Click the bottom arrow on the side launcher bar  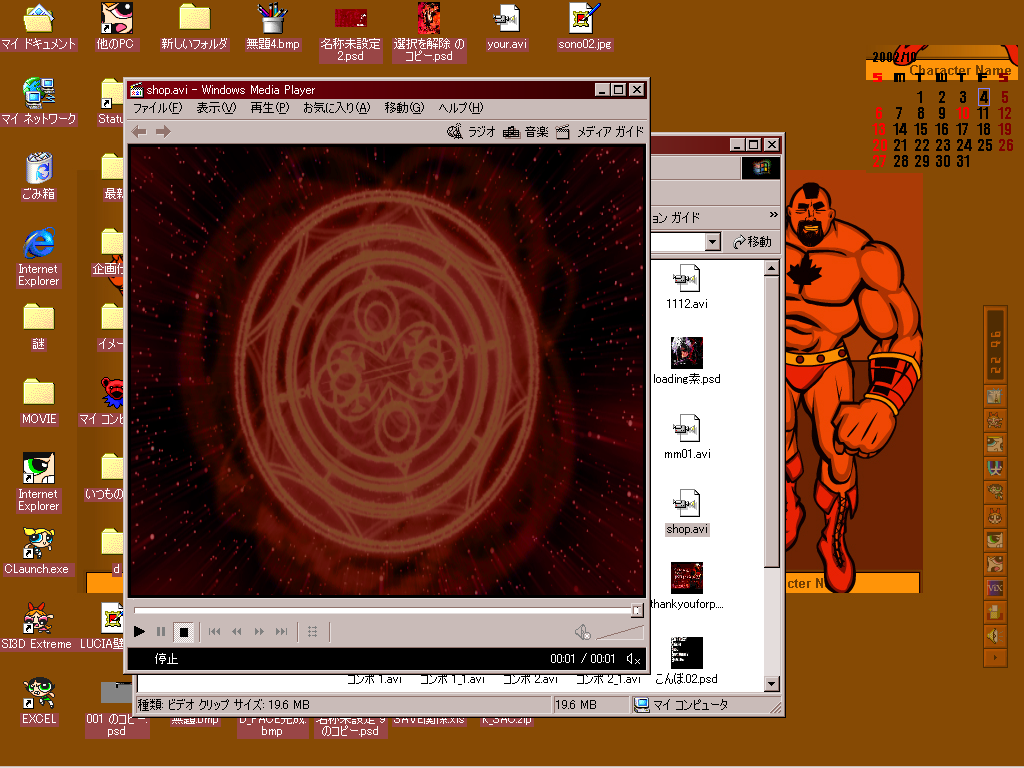click(x=995, y=658)
